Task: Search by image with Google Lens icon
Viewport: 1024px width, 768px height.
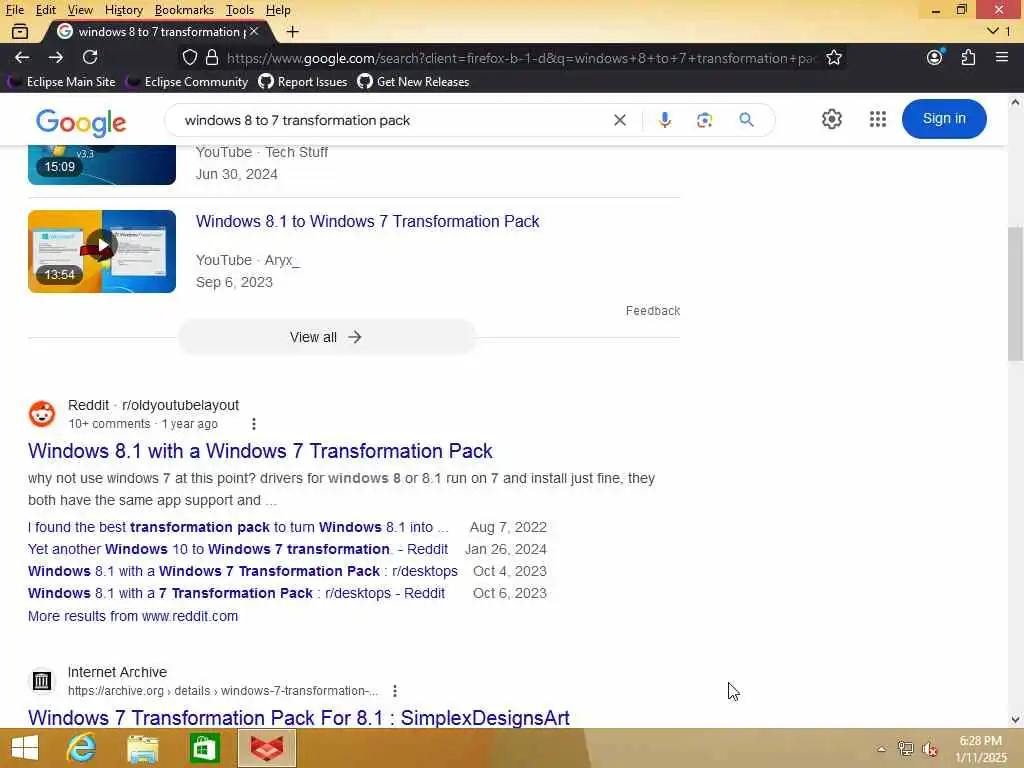Action: [704, 120]
